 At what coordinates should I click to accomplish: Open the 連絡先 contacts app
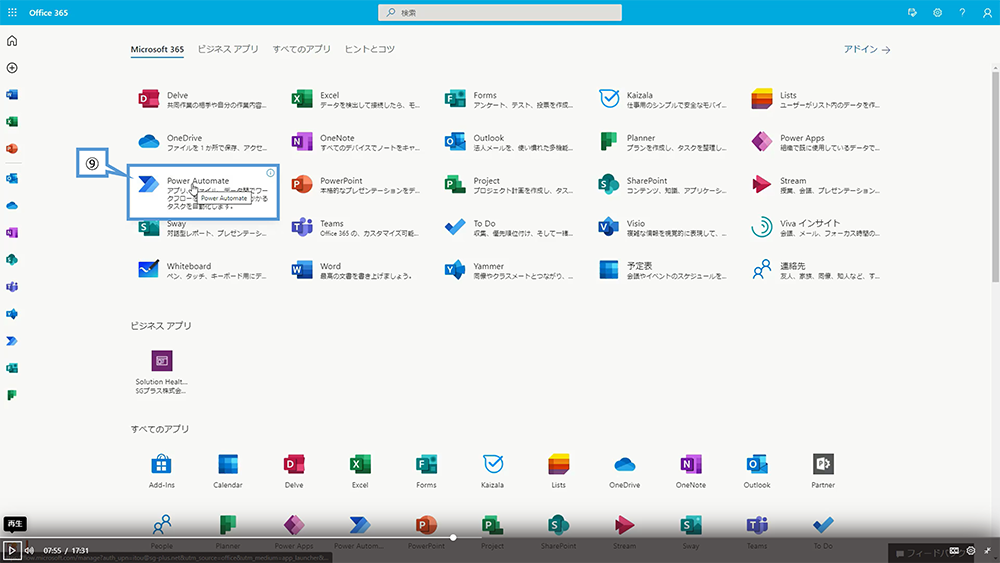[816, 270]
